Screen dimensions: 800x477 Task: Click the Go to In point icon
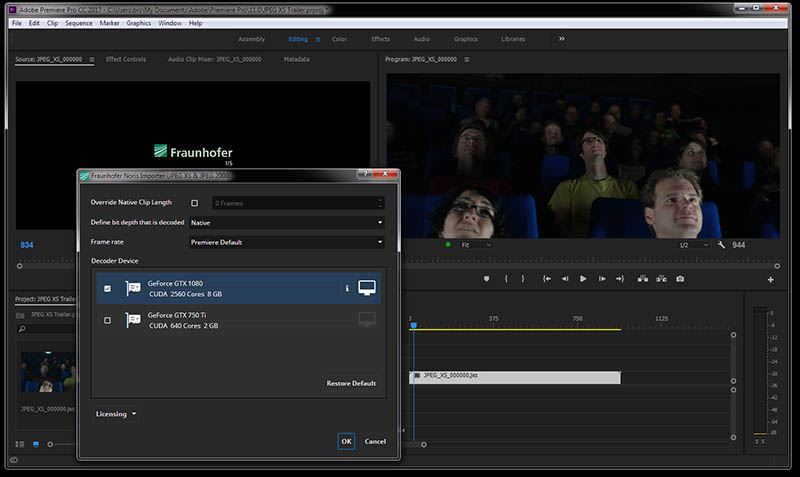[x=547, y=279]
